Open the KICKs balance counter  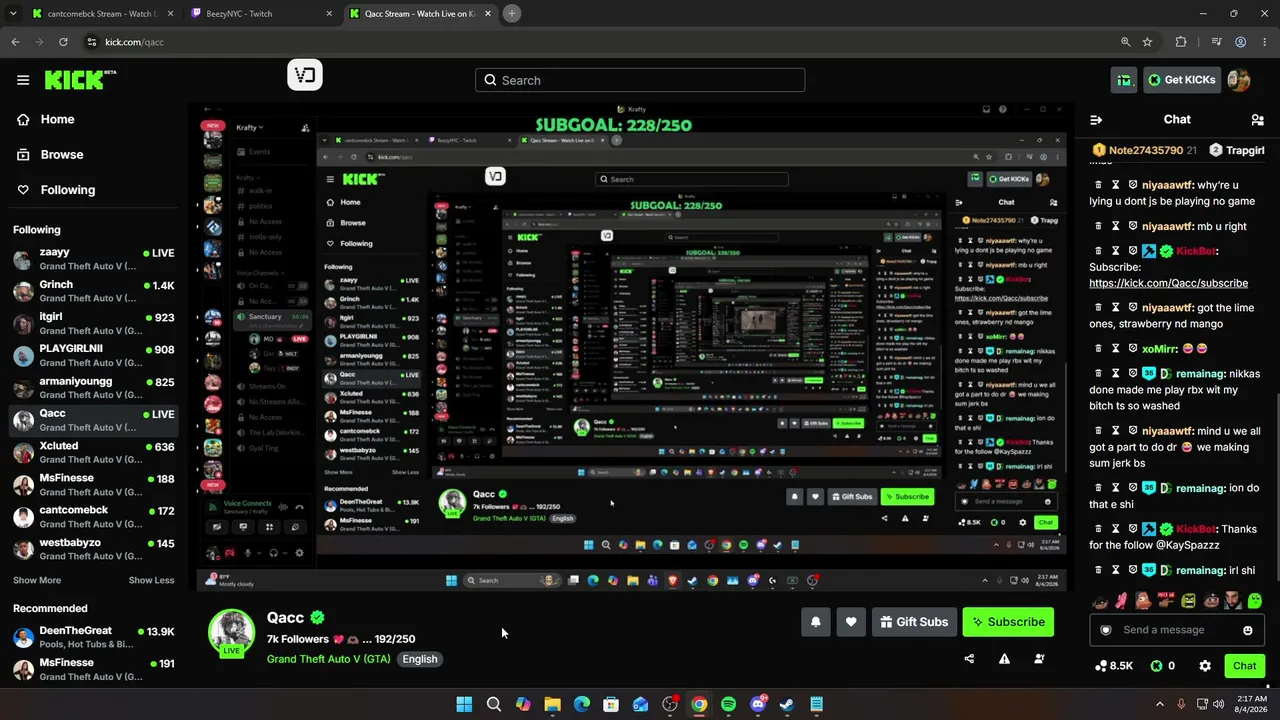point(1162,666)
